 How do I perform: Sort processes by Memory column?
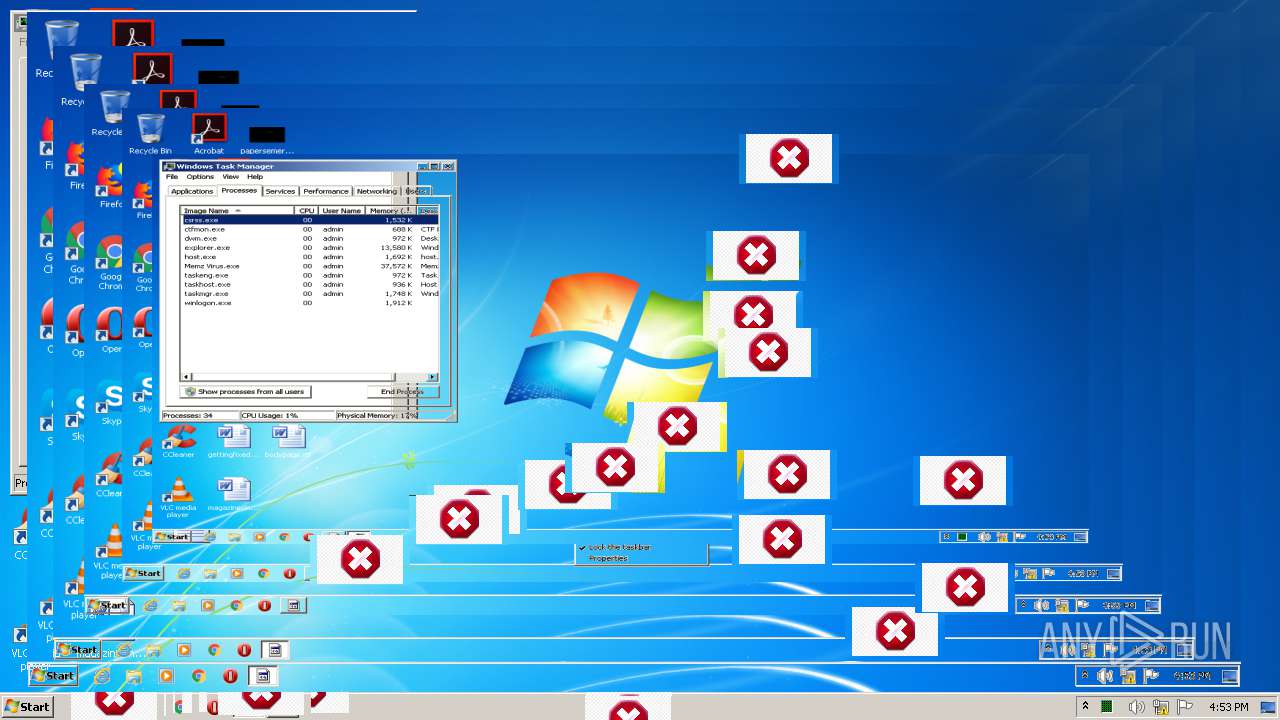pyautogui.click(x=391, y=211)
